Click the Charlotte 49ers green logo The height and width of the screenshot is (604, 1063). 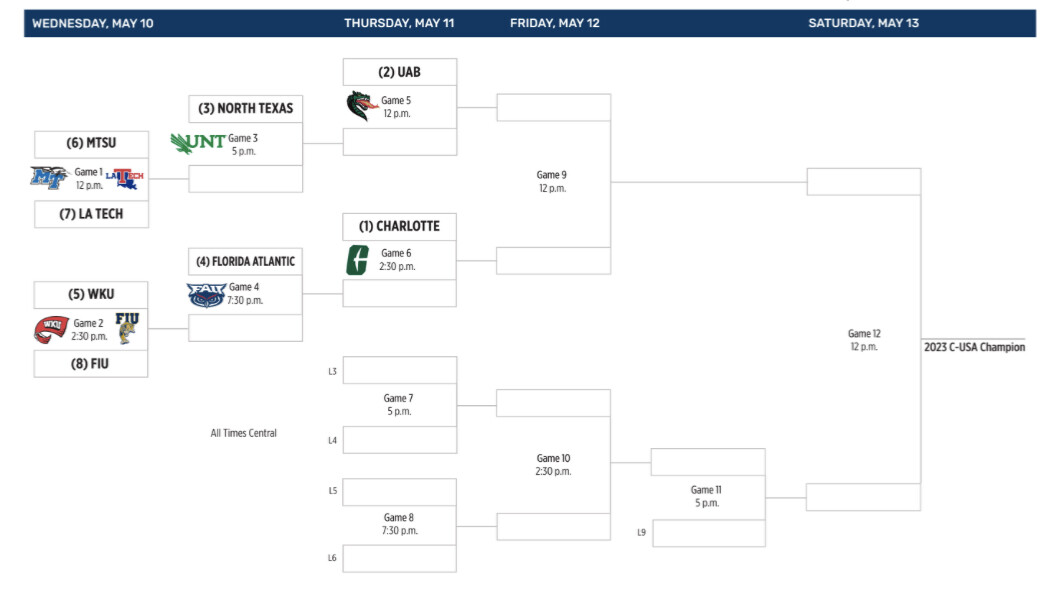tap(358, 259)
